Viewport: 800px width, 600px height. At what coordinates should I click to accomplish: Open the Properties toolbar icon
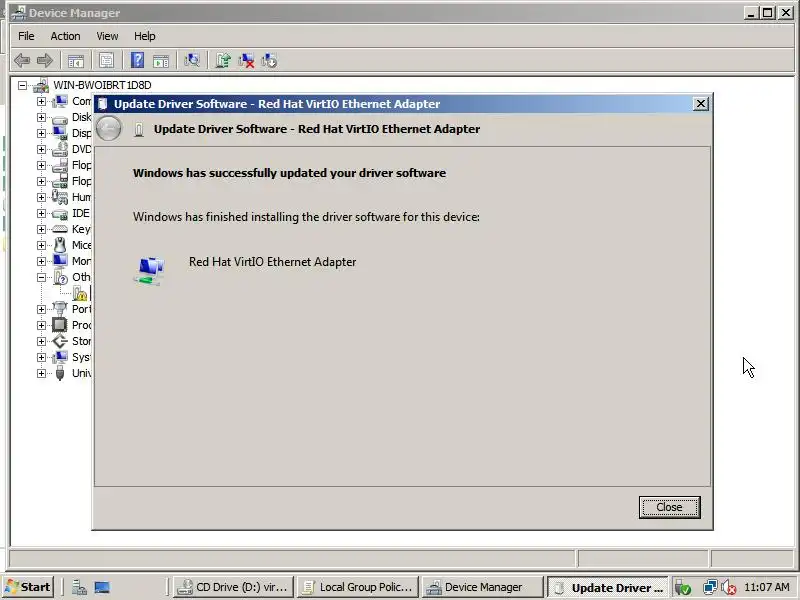click(x=106, y=61)
